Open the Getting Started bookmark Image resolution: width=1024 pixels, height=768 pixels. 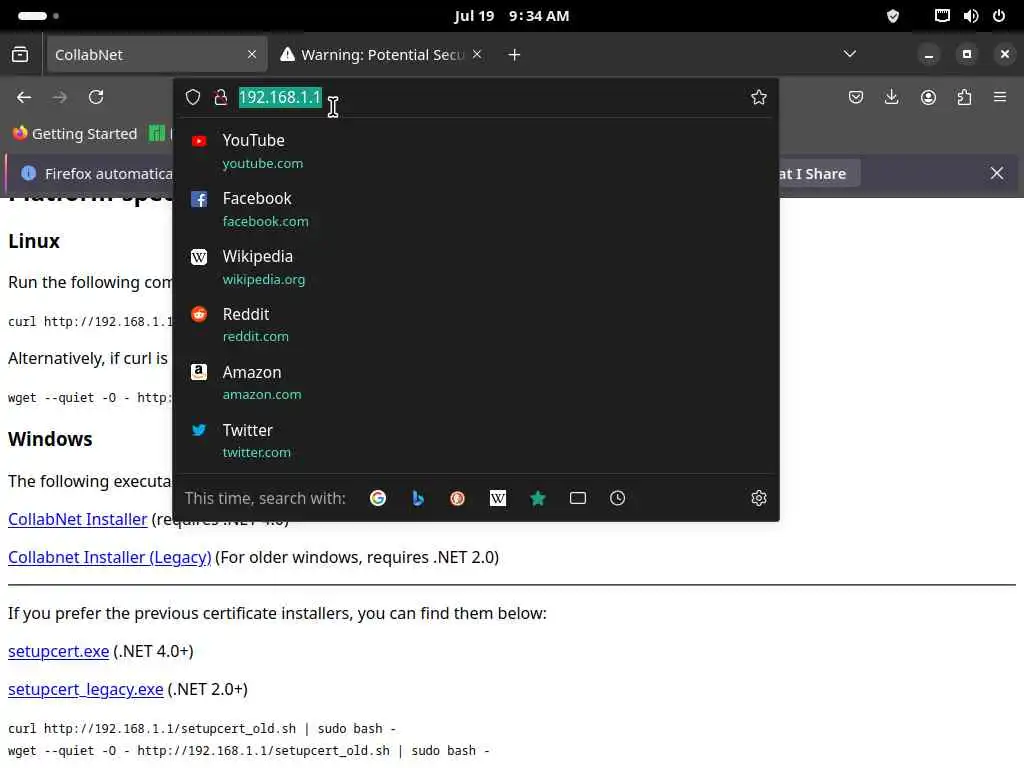pyautogui.click(x=75, y=134)
